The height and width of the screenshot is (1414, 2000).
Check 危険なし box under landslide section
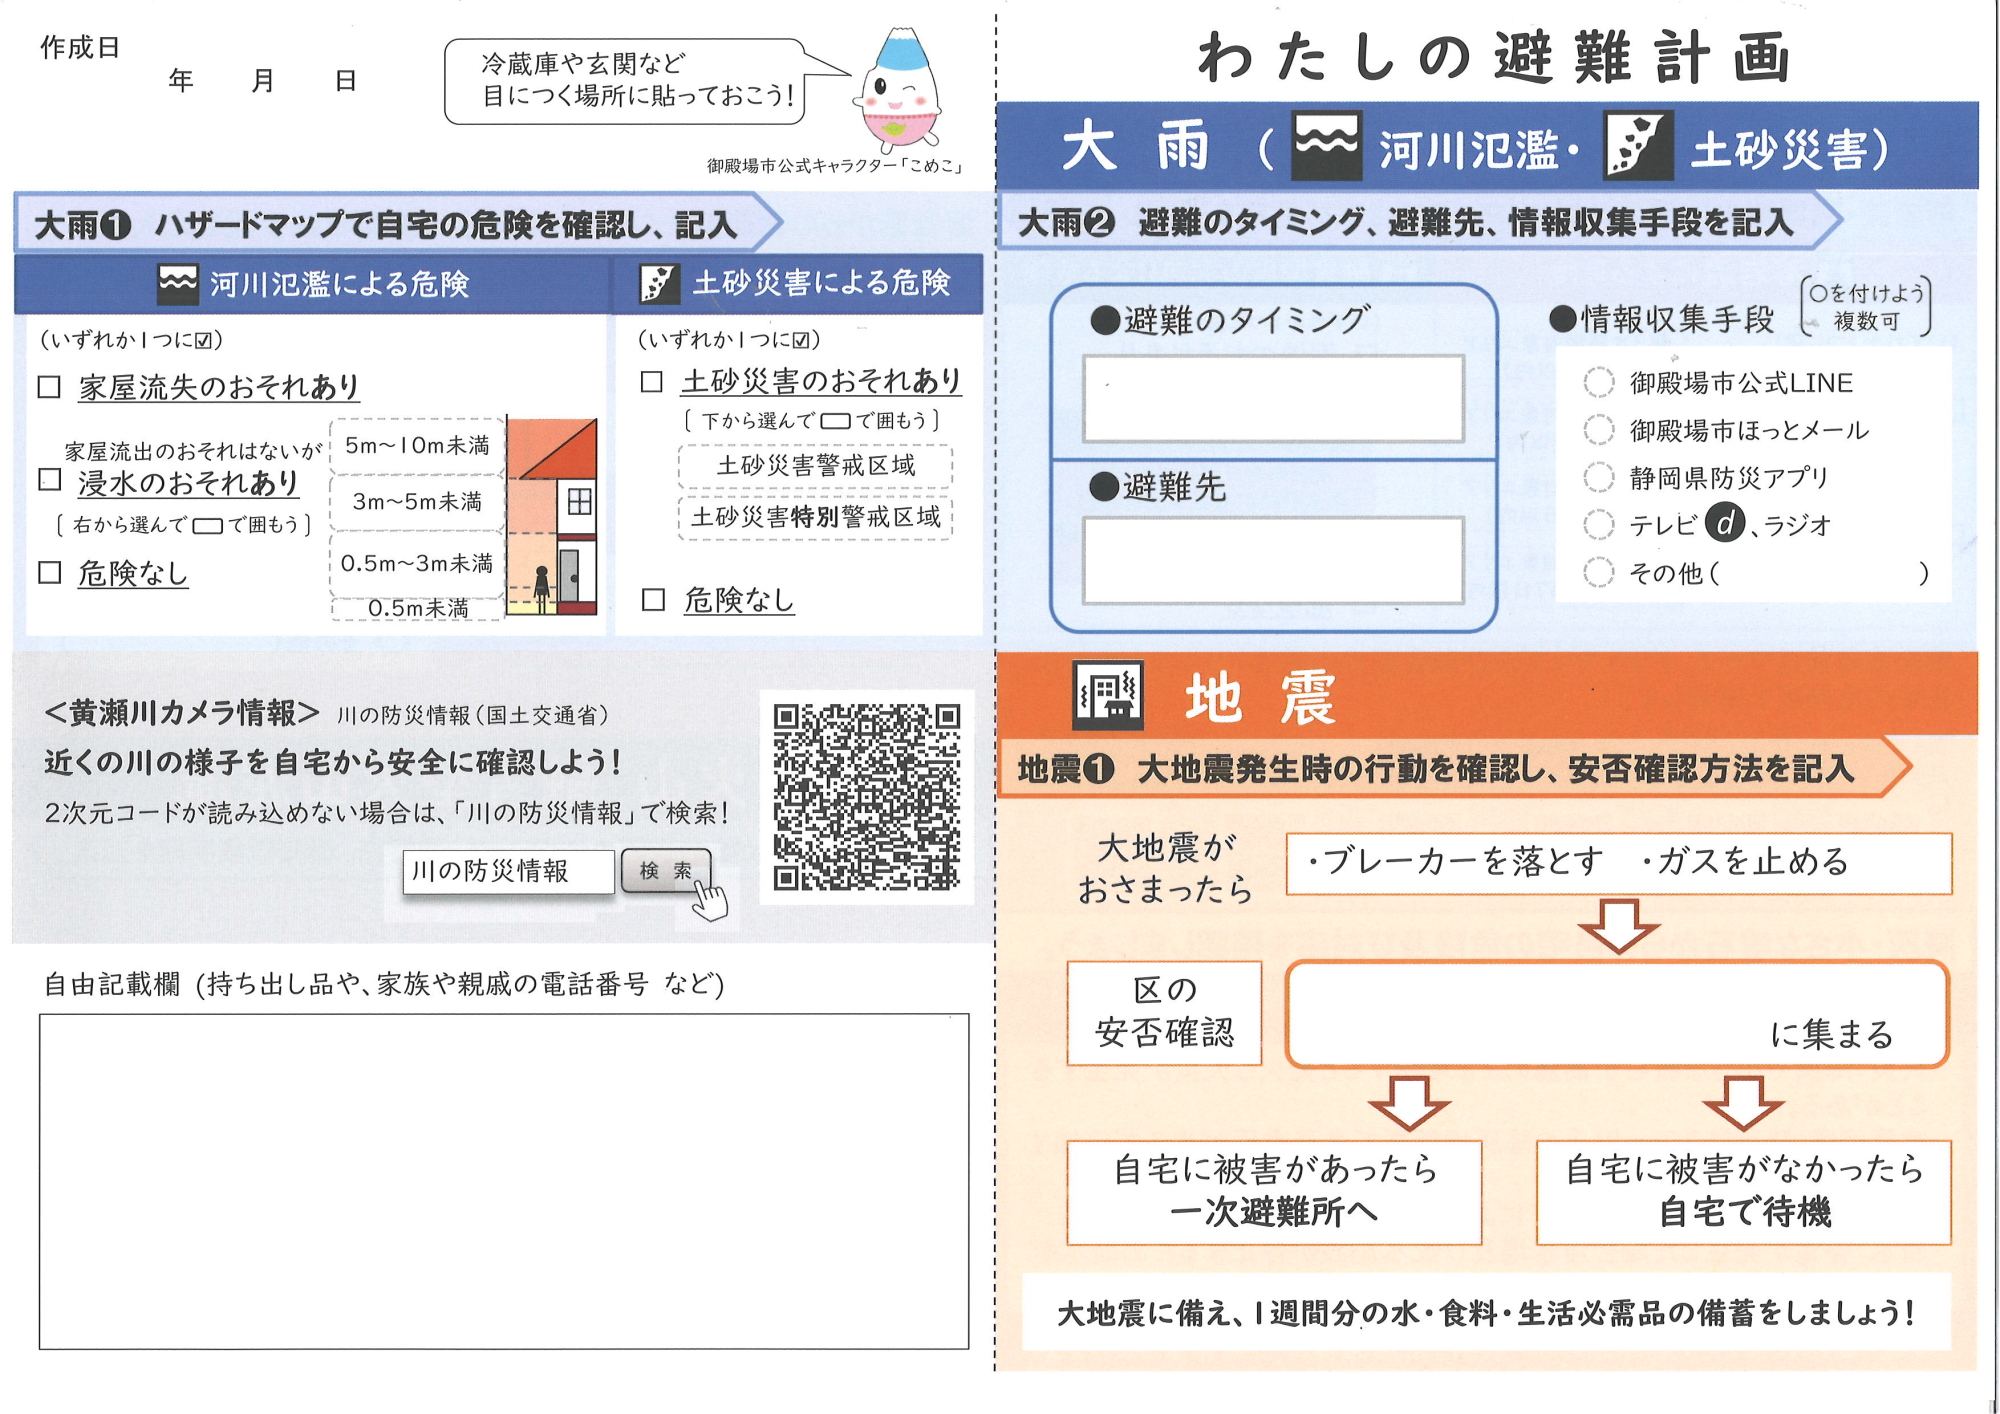click(x=653, y=600)
